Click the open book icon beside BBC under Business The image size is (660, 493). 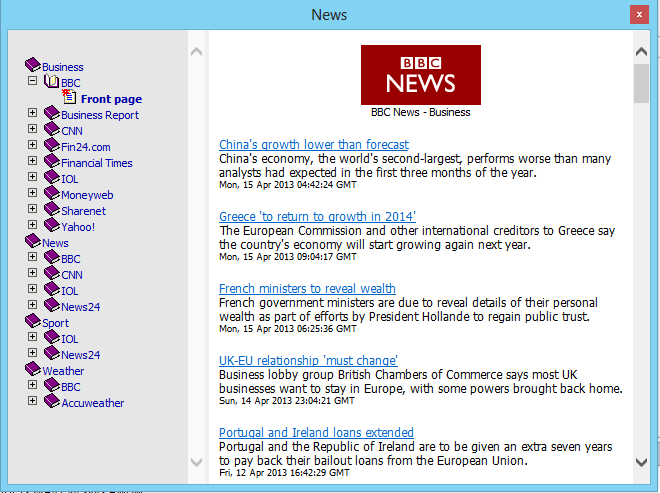tap(51, 82)
